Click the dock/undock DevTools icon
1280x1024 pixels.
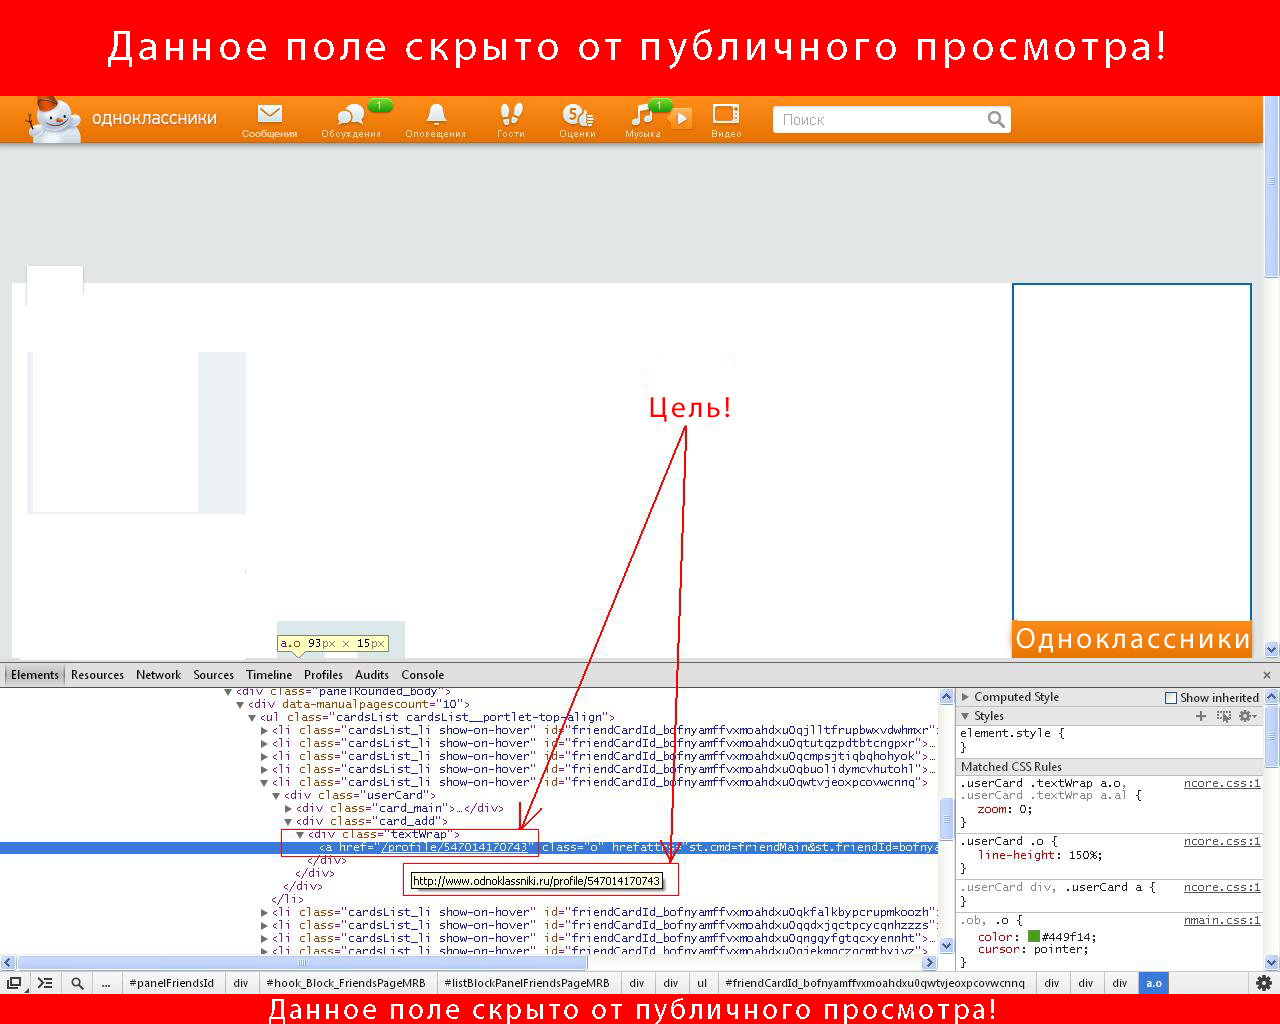tap(14, 983)
